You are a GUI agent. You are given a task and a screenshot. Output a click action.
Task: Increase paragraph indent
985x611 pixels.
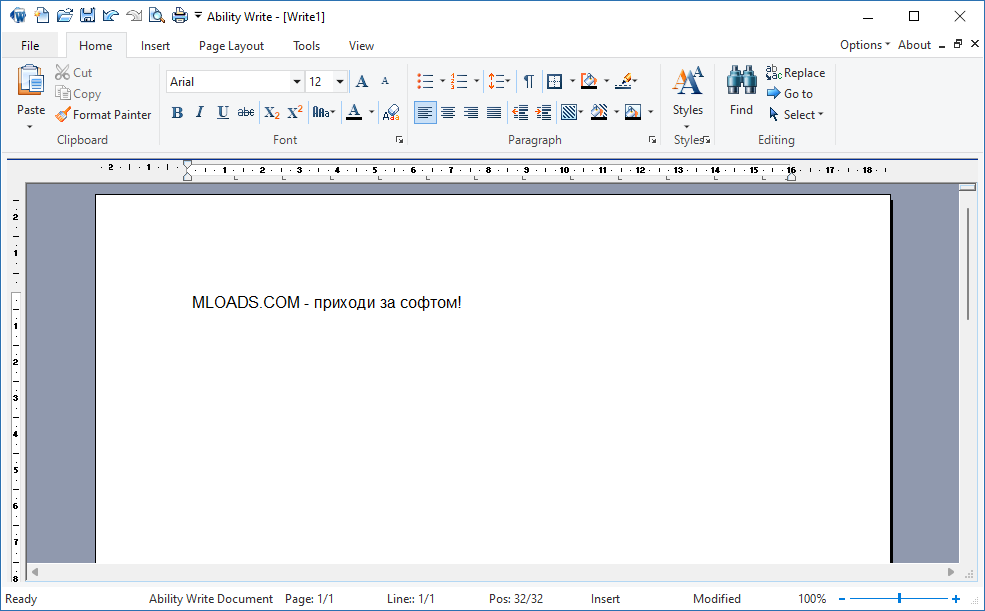(543, 112)
